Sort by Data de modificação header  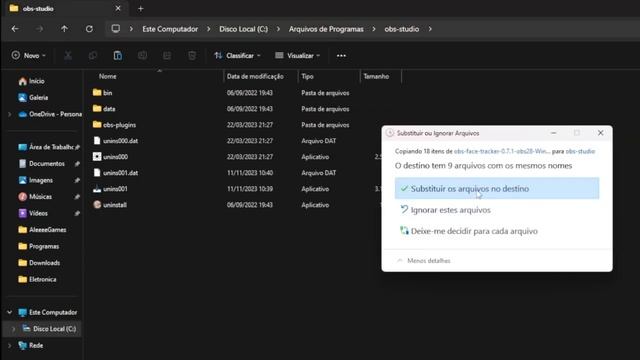(255, 76)
